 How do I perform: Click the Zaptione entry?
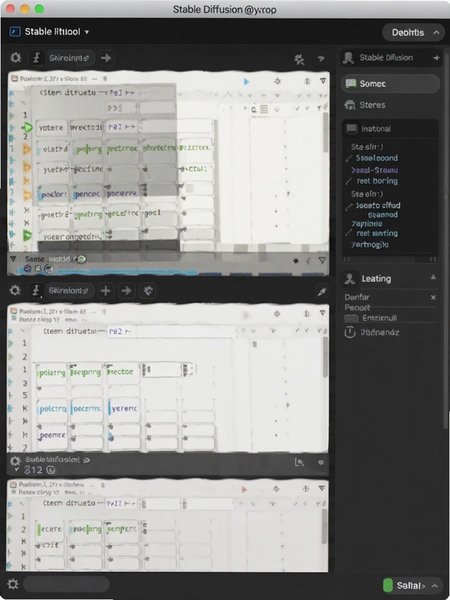pos(367,224)
